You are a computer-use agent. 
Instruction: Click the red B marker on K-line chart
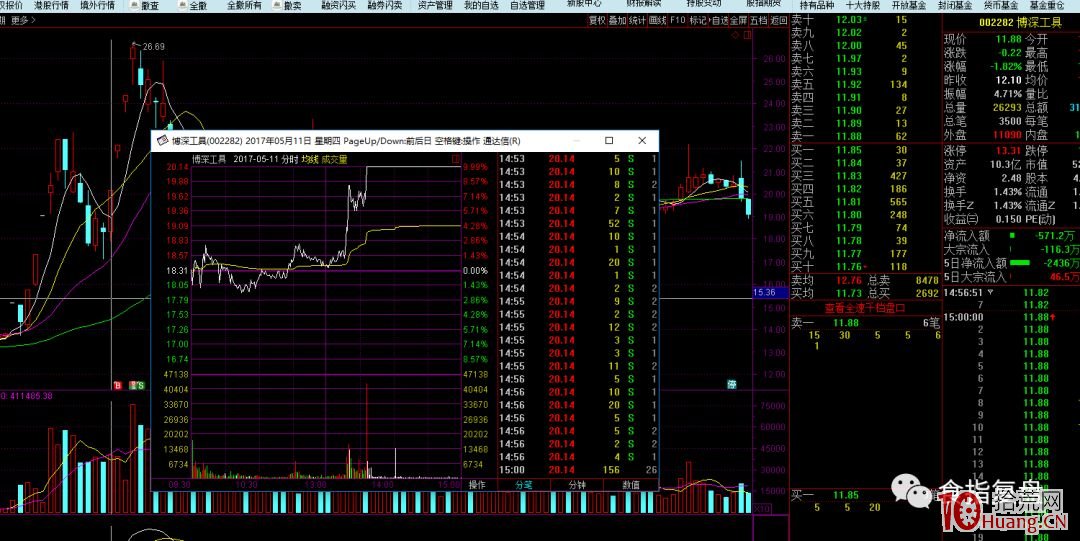point(117,385)
